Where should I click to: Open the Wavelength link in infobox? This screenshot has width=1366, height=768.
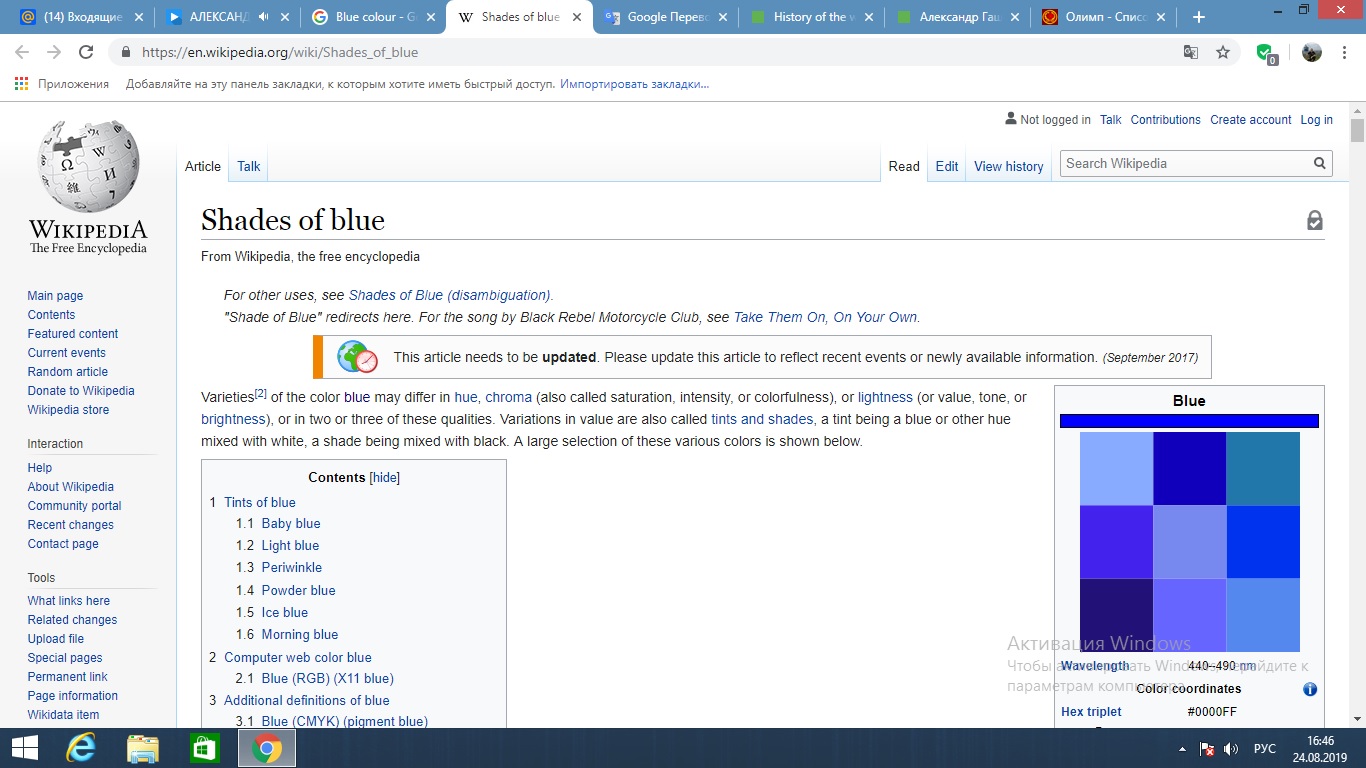1095,666
